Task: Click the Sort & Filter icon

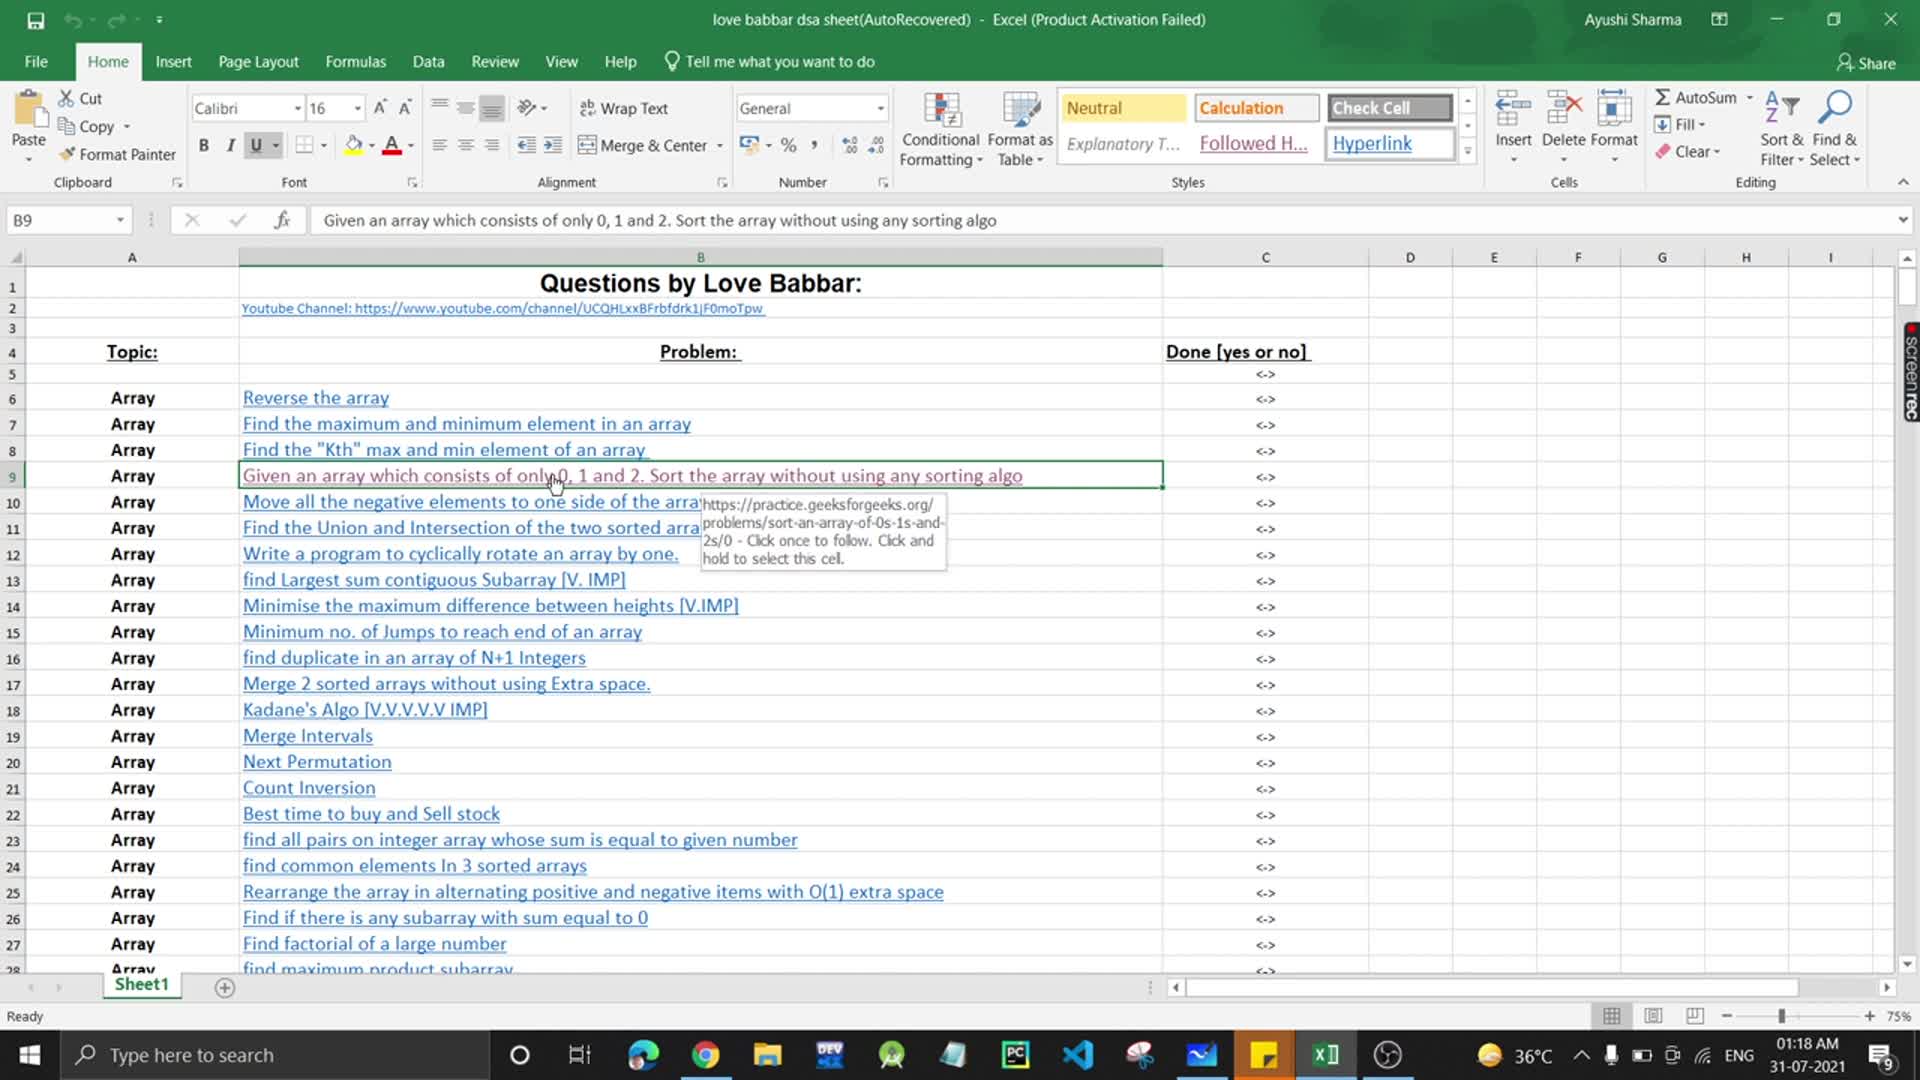Action: [x=1781, y=108]
